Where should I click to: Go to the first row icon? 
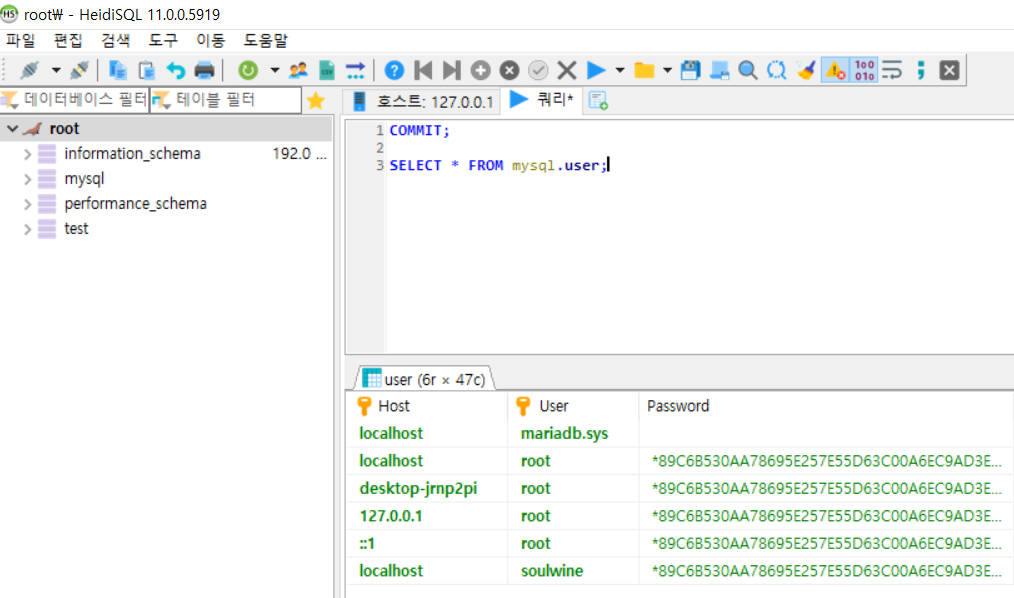[x=423, y=70]
